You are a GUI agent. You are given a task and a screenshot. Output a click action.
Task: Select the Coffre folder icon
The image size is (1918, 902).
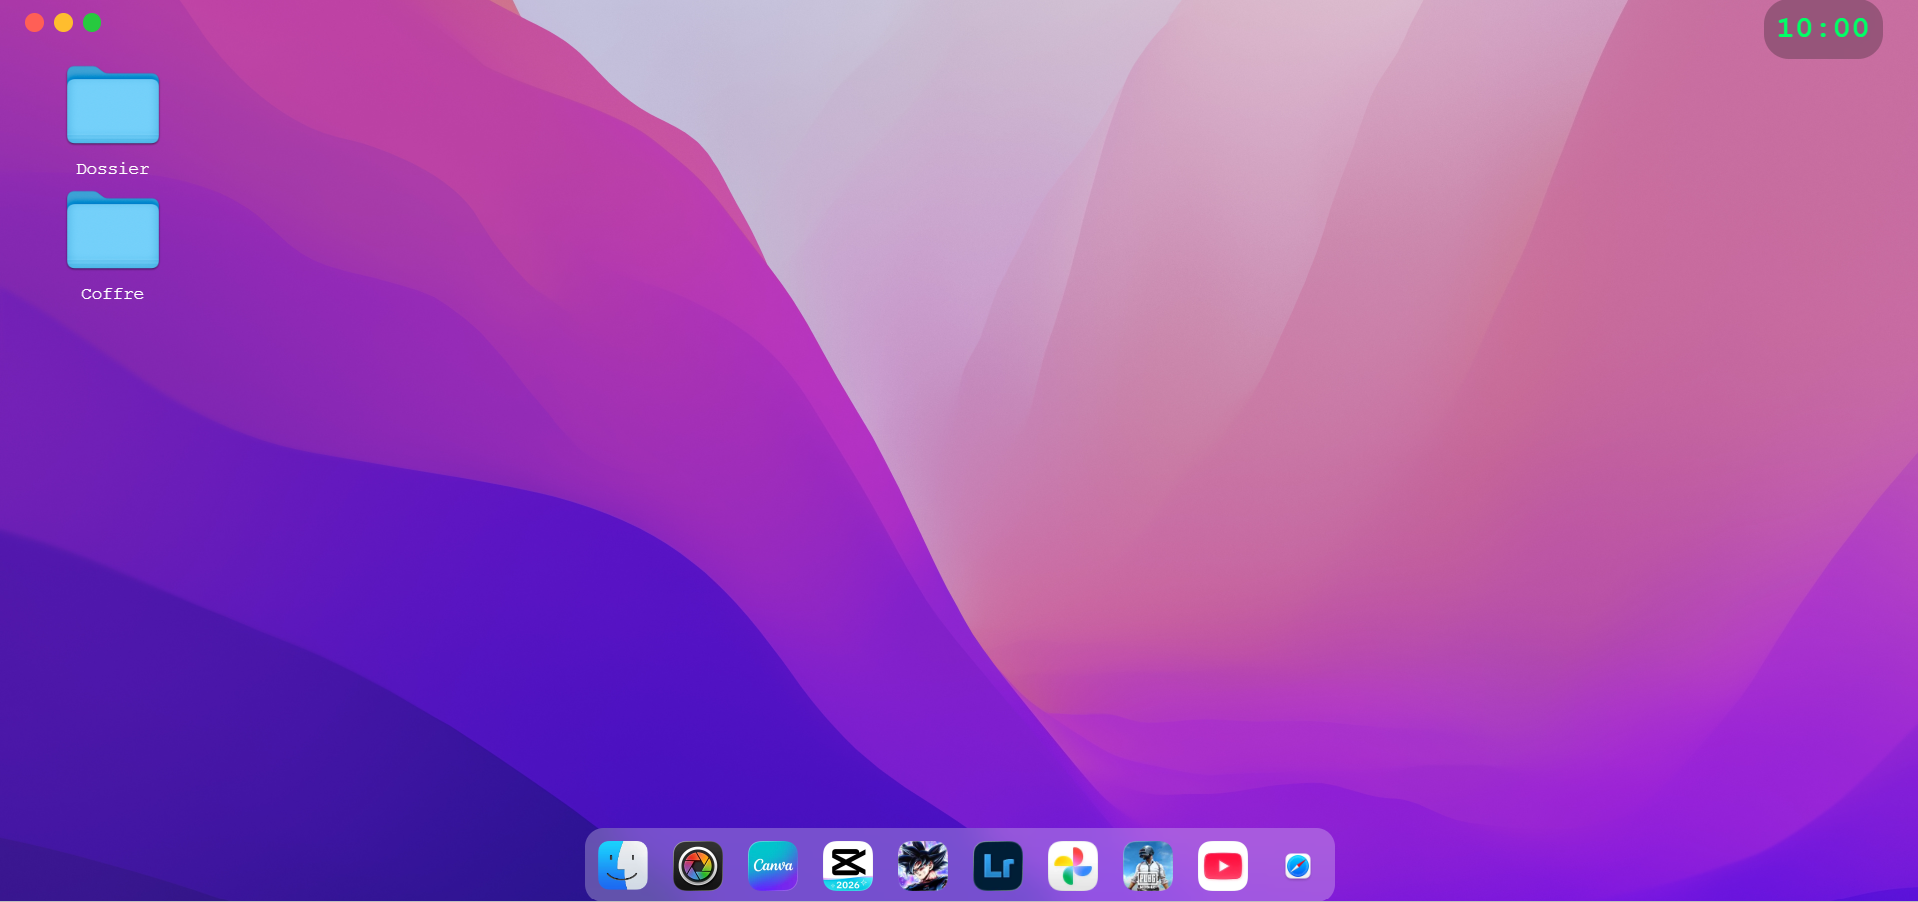tap(113, 231)
